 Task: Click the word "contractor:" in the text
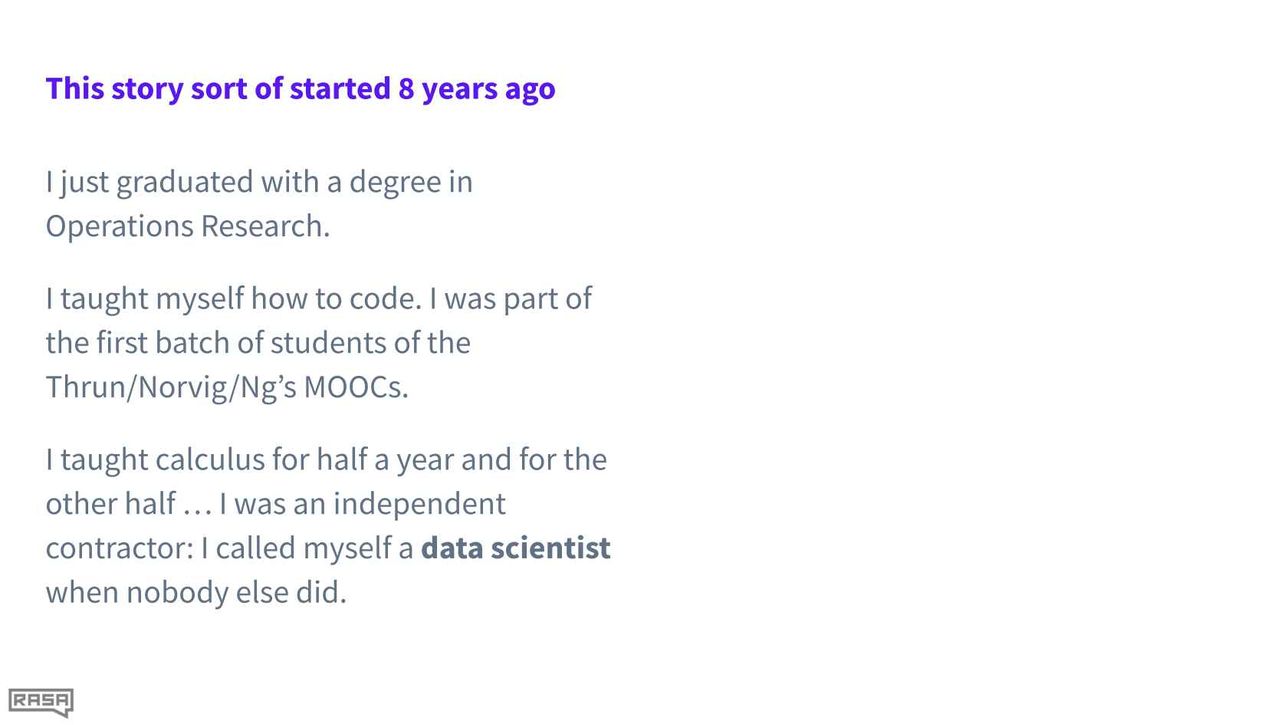tap(119, 548)
